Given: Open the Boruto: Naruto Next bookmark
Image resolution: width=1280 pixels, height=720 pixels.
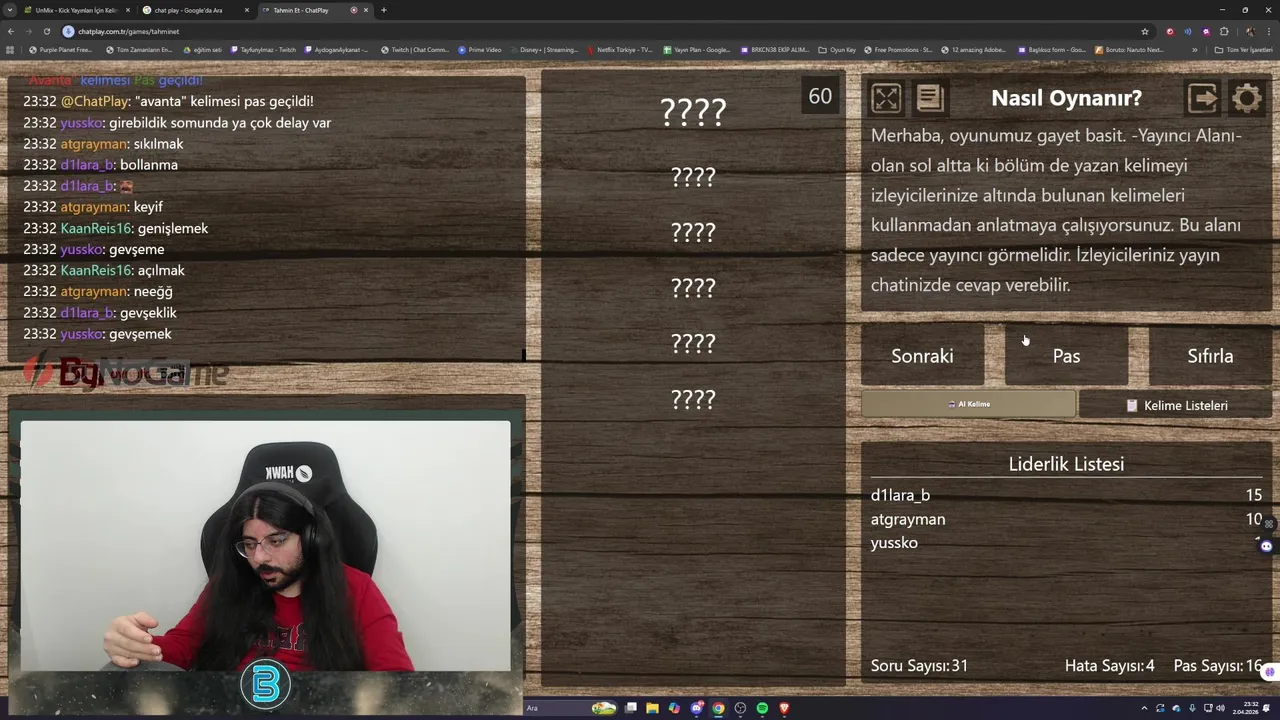Looking at the screenshot, I should (x=1129, y=49).
